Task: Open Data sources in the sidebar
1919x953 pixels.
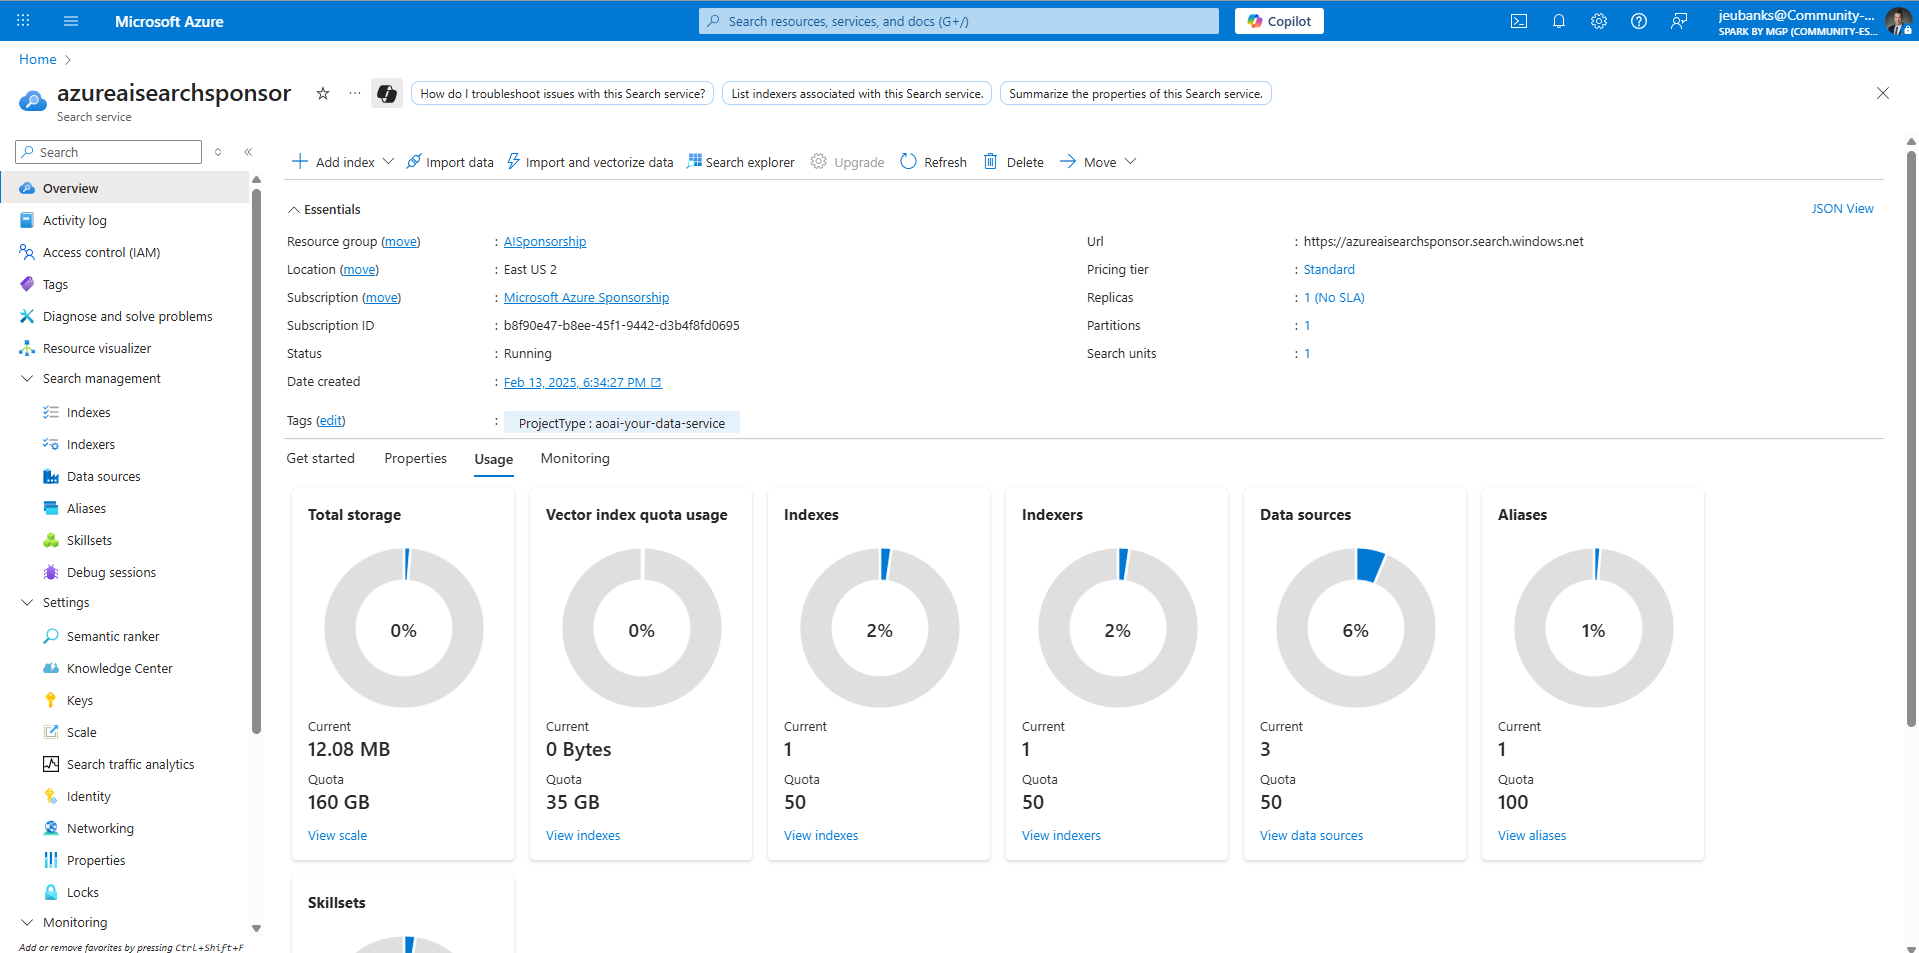Action: (x=103, y=476)
